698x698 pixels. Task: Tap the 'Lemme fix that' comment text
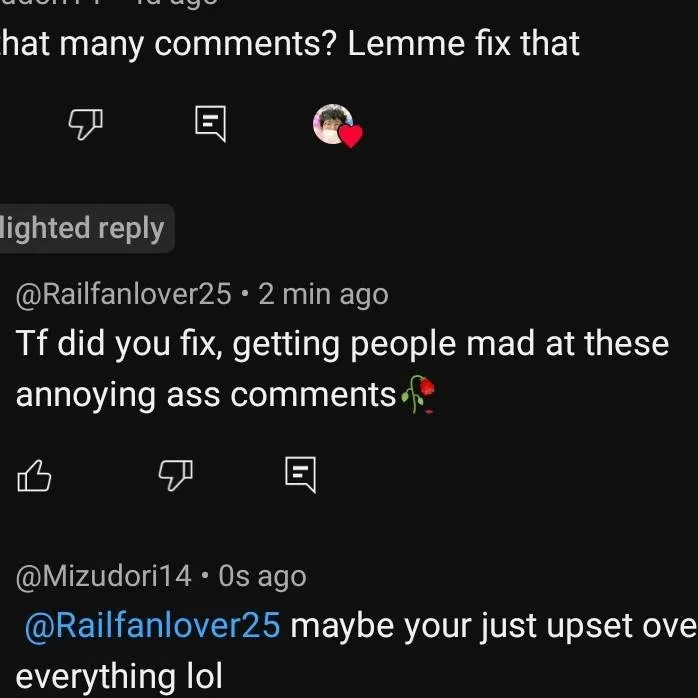click(x=290, y=44)
